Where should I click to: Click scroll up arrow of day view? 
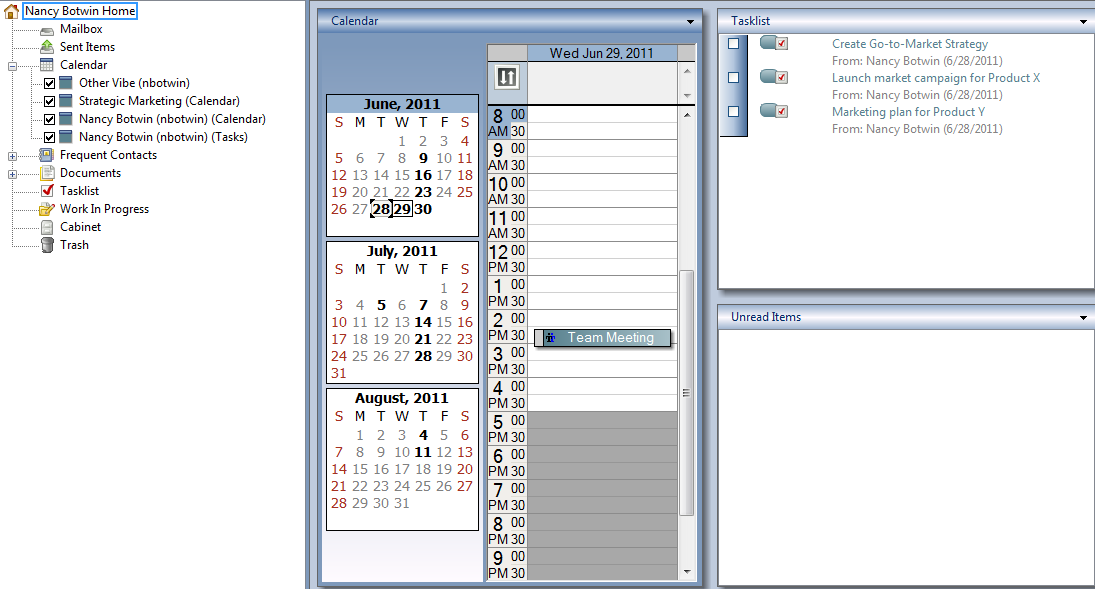pos(687,115)
